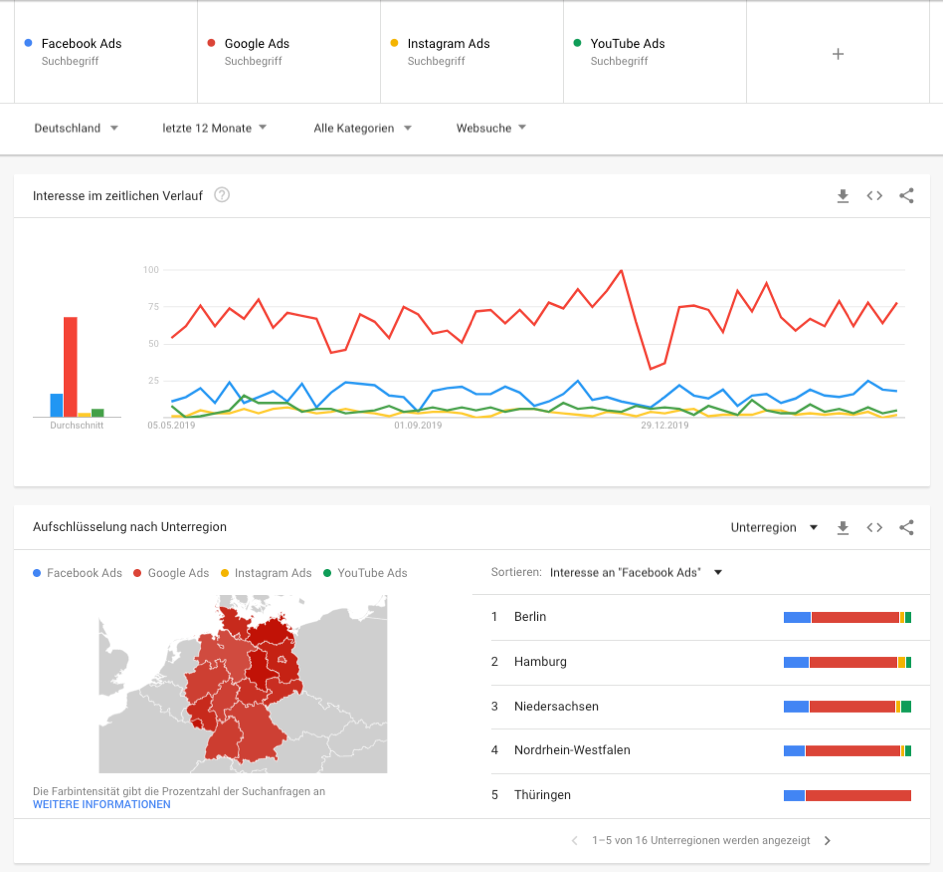The height and width of the screenshot is (872, 943).
Task: Click the 29.12.2019 date label on chart axis
Action: pyautogui.click(x=665, y=425)
